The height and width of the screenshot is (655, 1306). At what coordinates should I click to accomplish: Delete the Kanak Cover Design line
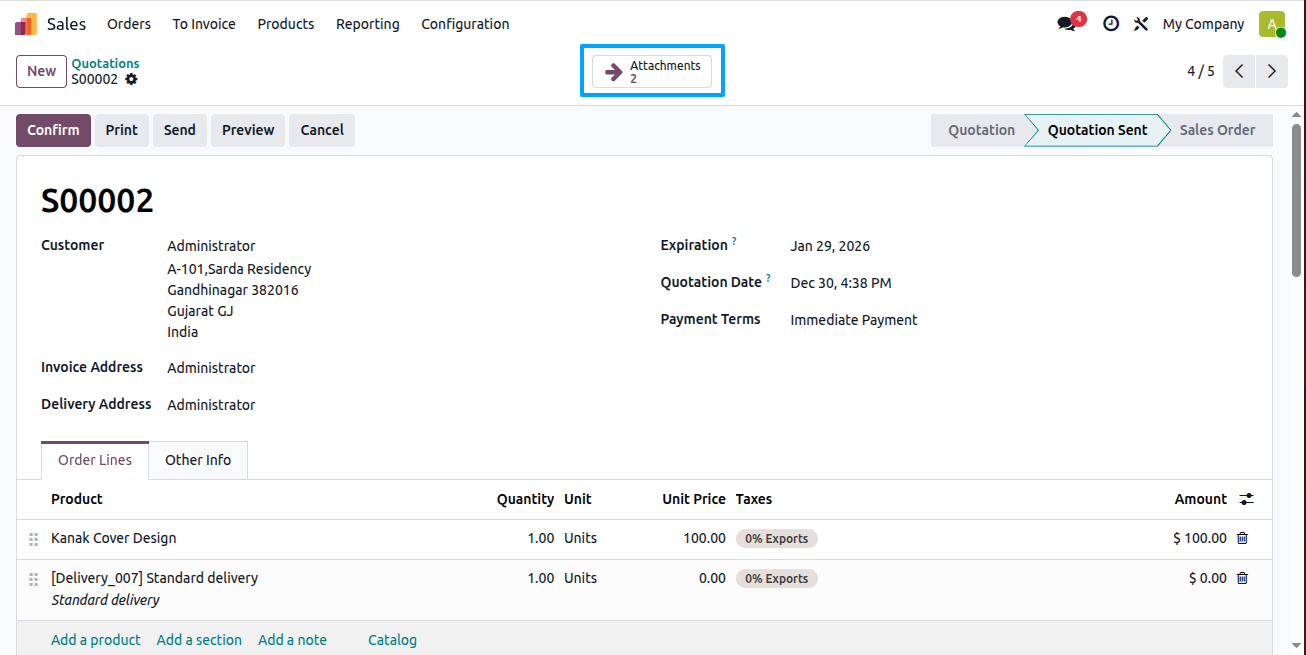1242,538
